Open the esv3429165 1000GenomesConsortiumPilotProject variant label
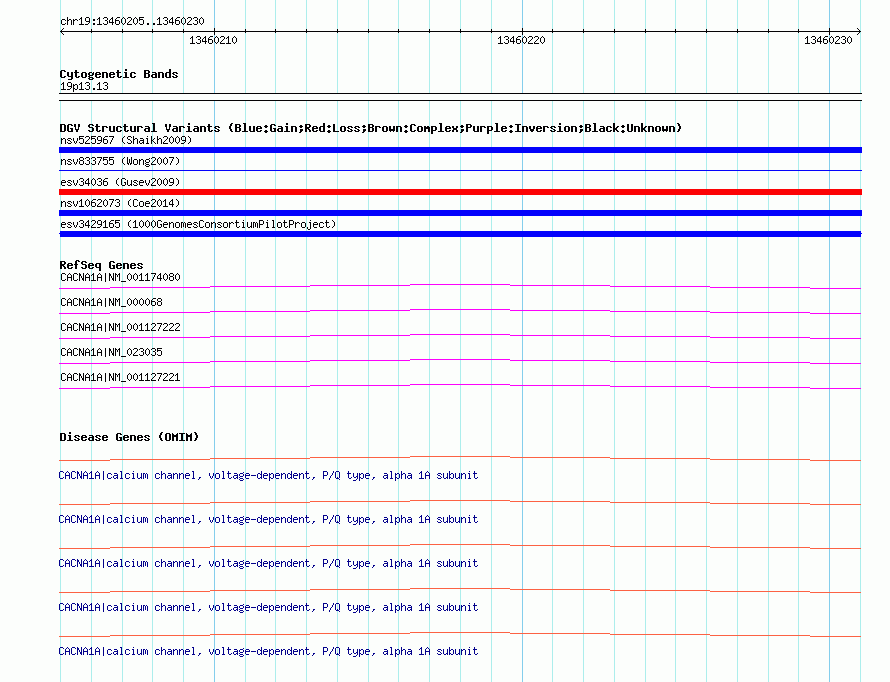Screen dimensions: 890x682 point(198,224)
